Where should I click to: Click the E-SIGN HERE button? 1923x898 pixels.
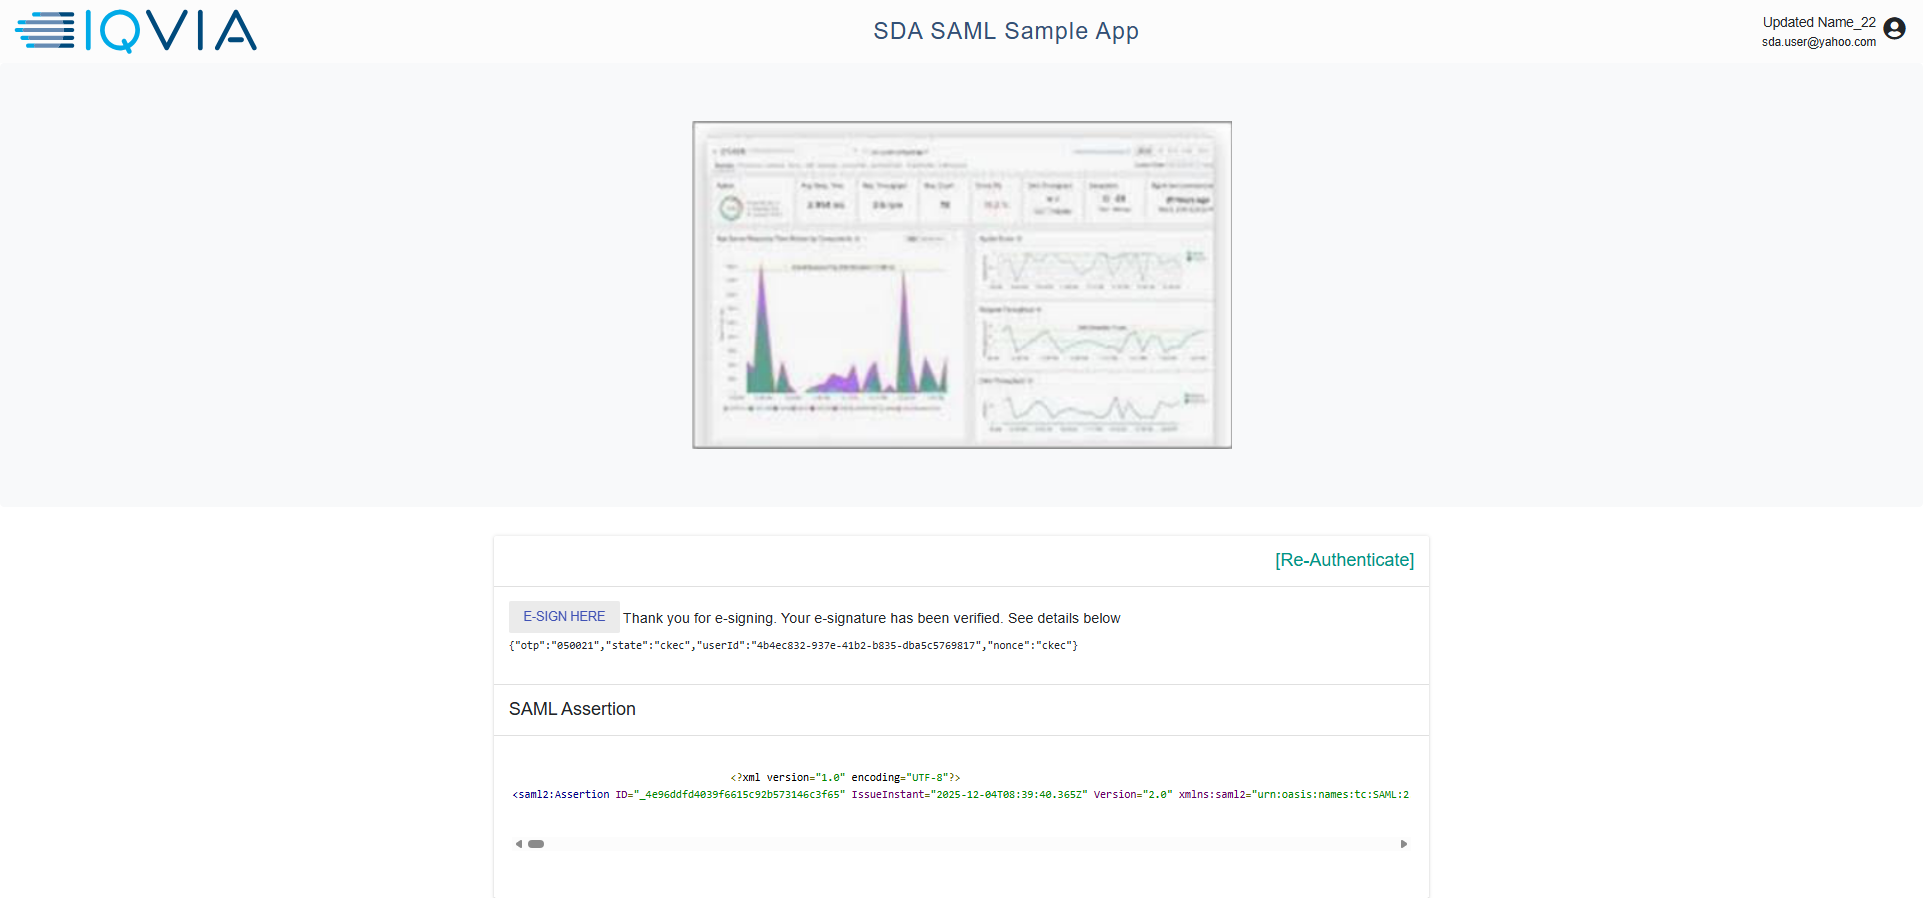564,617
